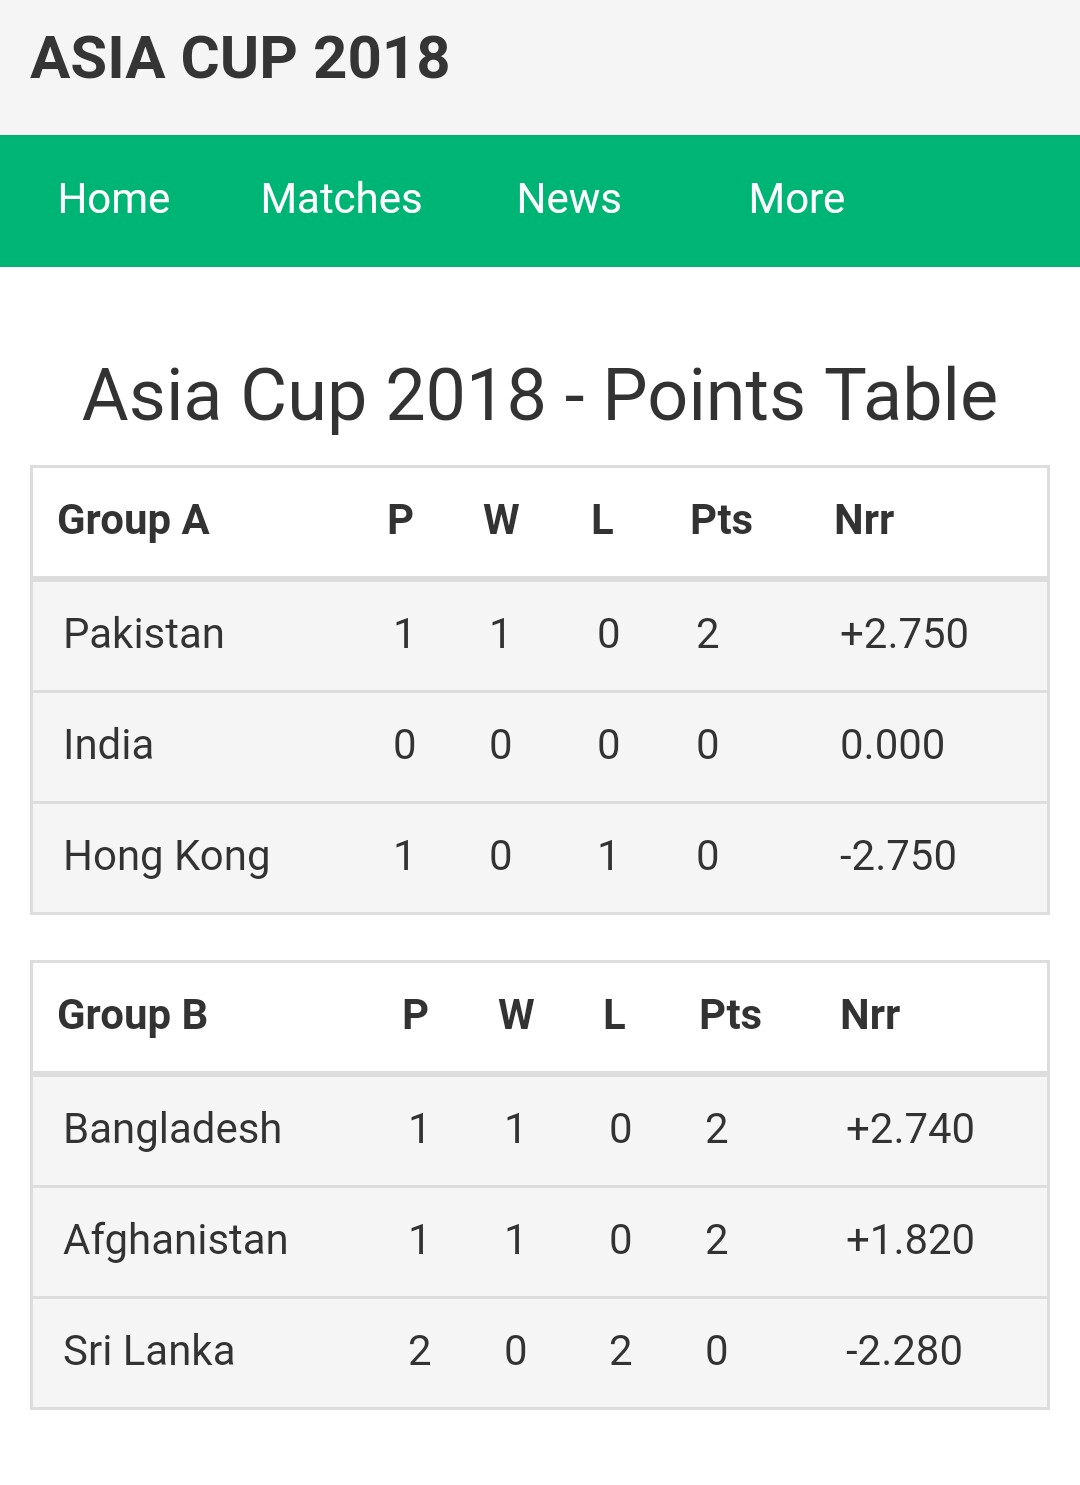Choose Afghanistan in Group B
The height and width of the screenshot is (1485, 1080).
coord(176,1240)
